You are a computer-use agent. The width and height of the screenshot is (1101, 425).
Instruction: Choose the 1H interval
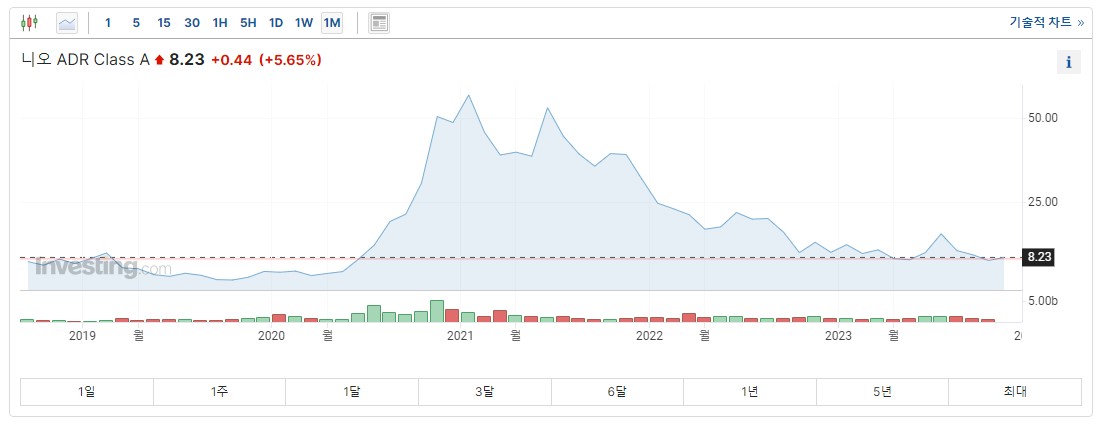(x=220, y=22)
